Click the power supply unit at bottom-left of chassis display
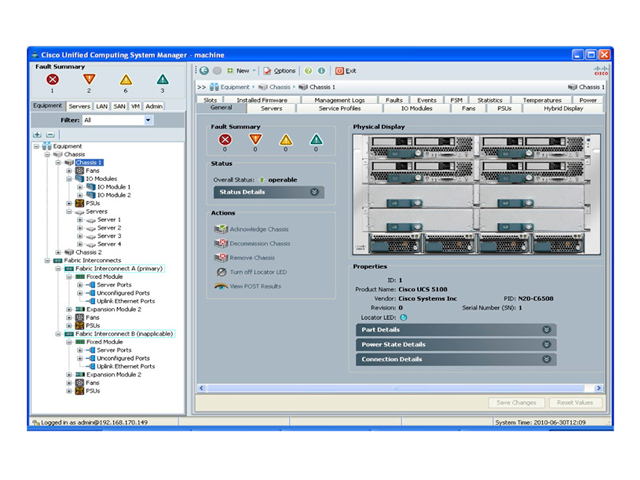Screen dimensions: 640x480 395,244
